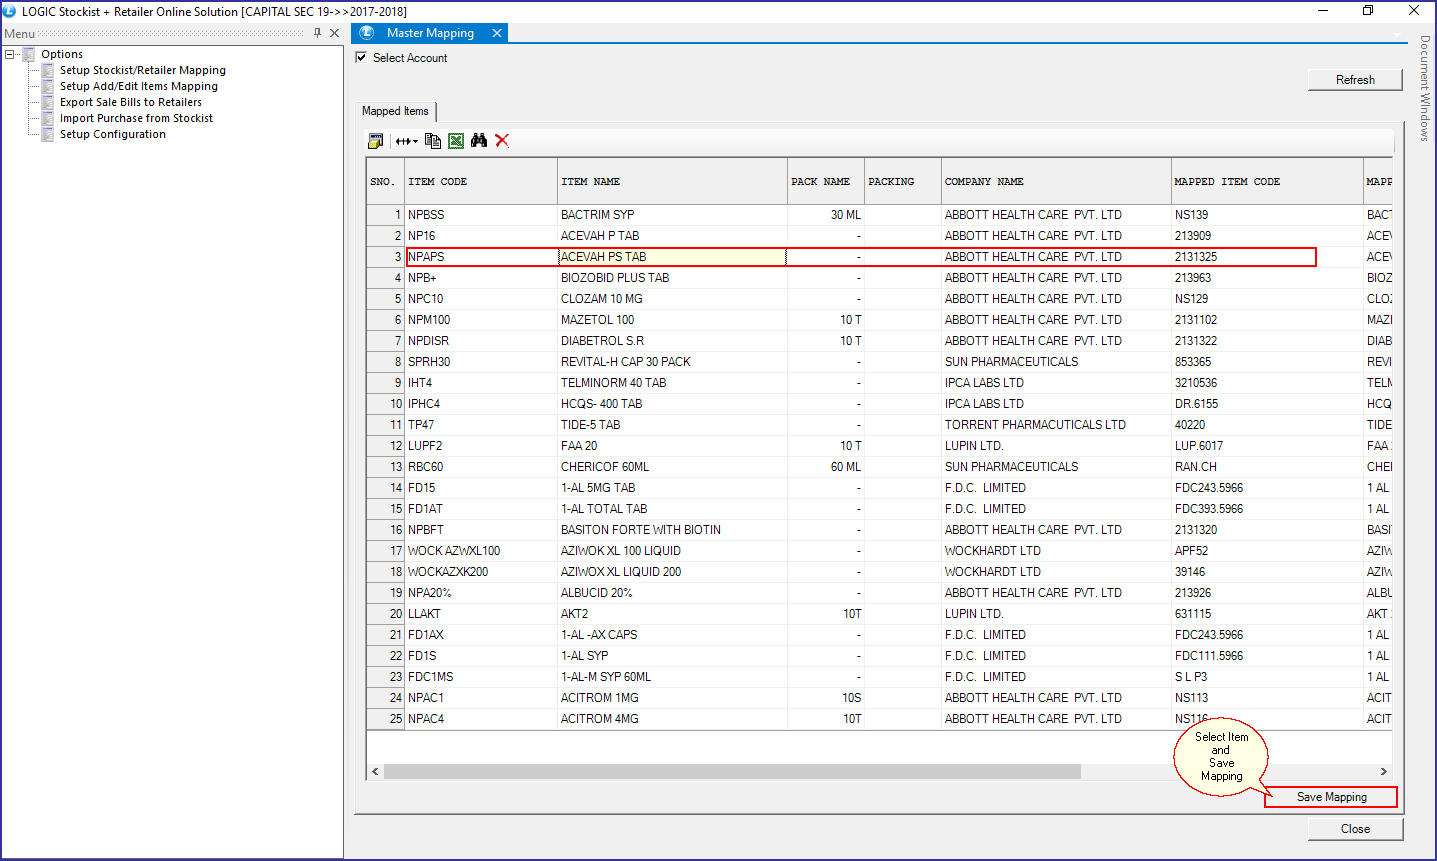Viewport: 1437px width, 861px height.
Task: Pin the Menu panel with pushpin icon
Action: [318, 33]
